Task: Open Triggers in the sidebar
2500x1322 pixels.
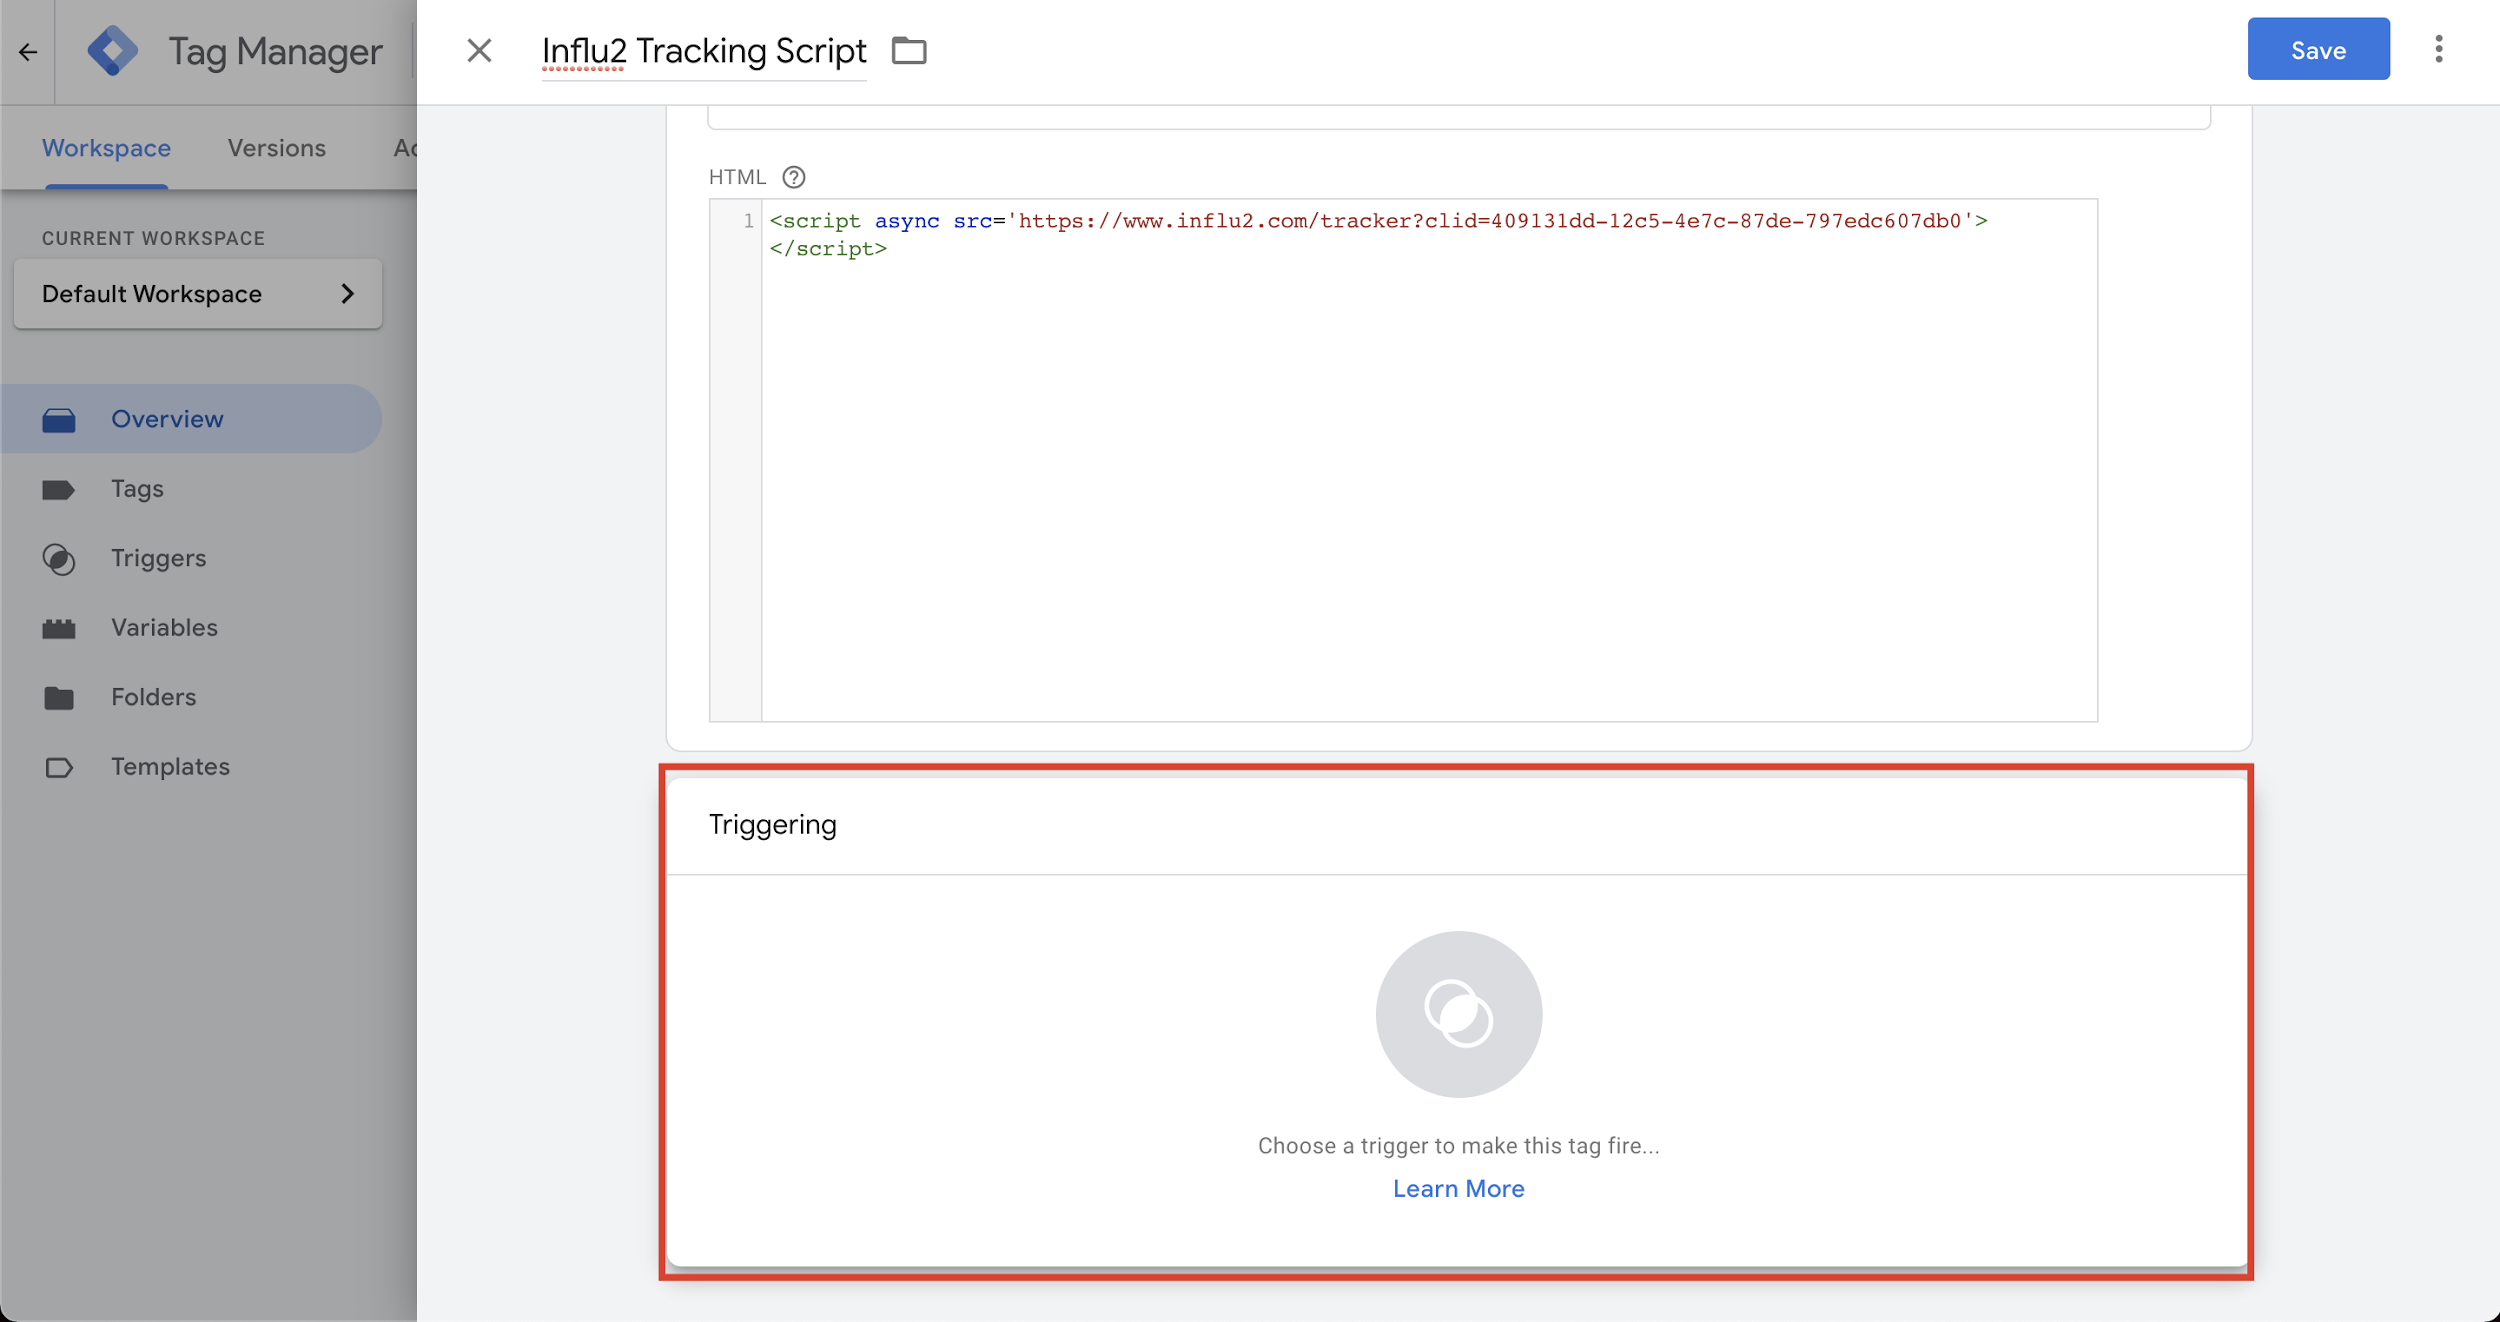Action: pos(158,558)
